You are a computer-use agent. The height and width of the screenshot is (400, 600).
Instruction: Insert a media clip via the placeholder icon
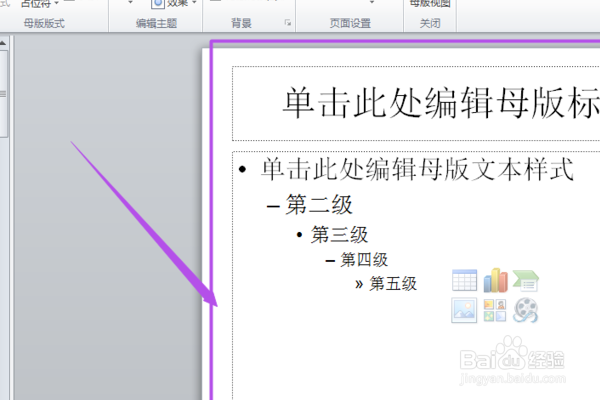[x=526, y=310]
